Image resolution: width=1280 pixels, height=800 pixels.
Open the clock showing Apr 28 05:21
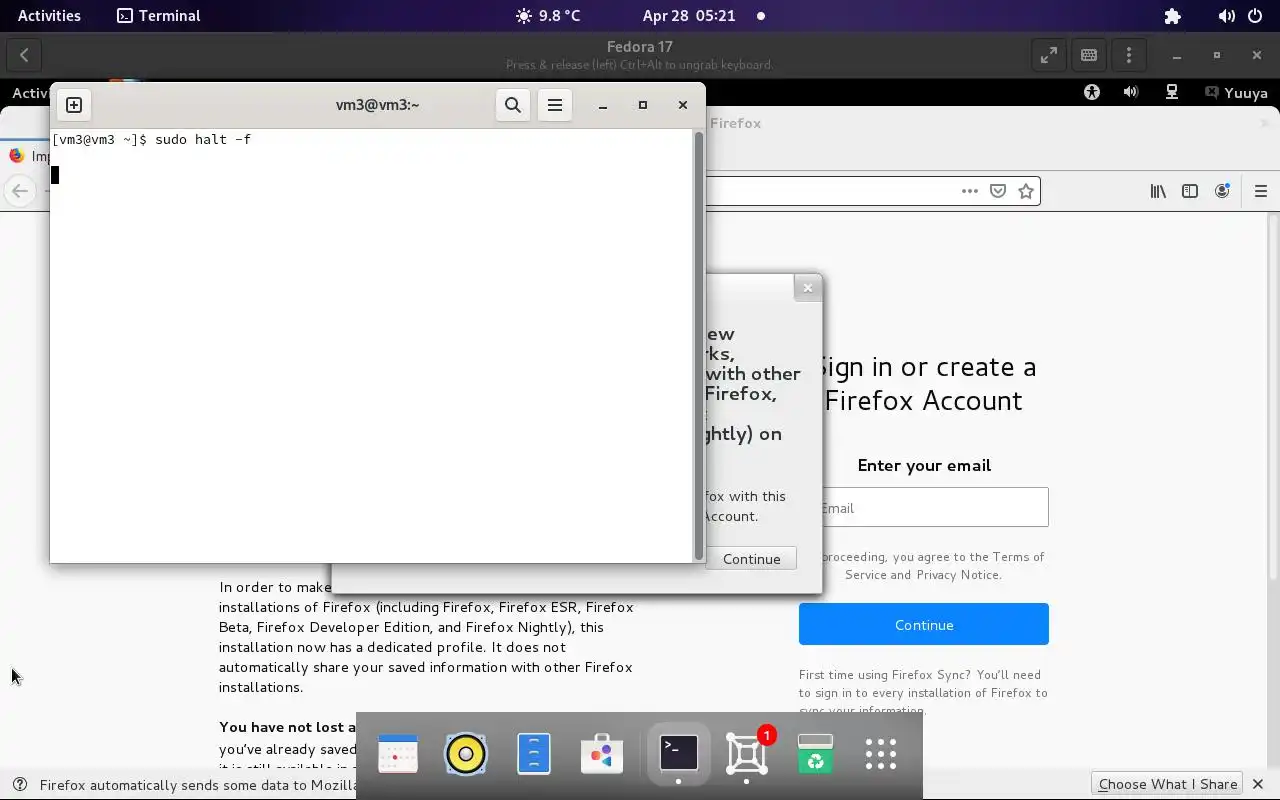(x=689, y=16)
